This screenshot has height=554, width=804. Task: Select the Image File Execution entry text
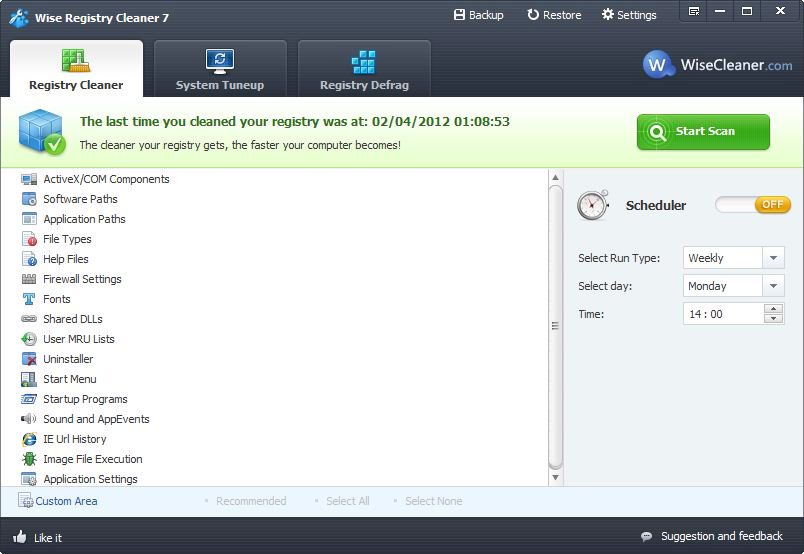pyautogui.click(x=93, y=459)
